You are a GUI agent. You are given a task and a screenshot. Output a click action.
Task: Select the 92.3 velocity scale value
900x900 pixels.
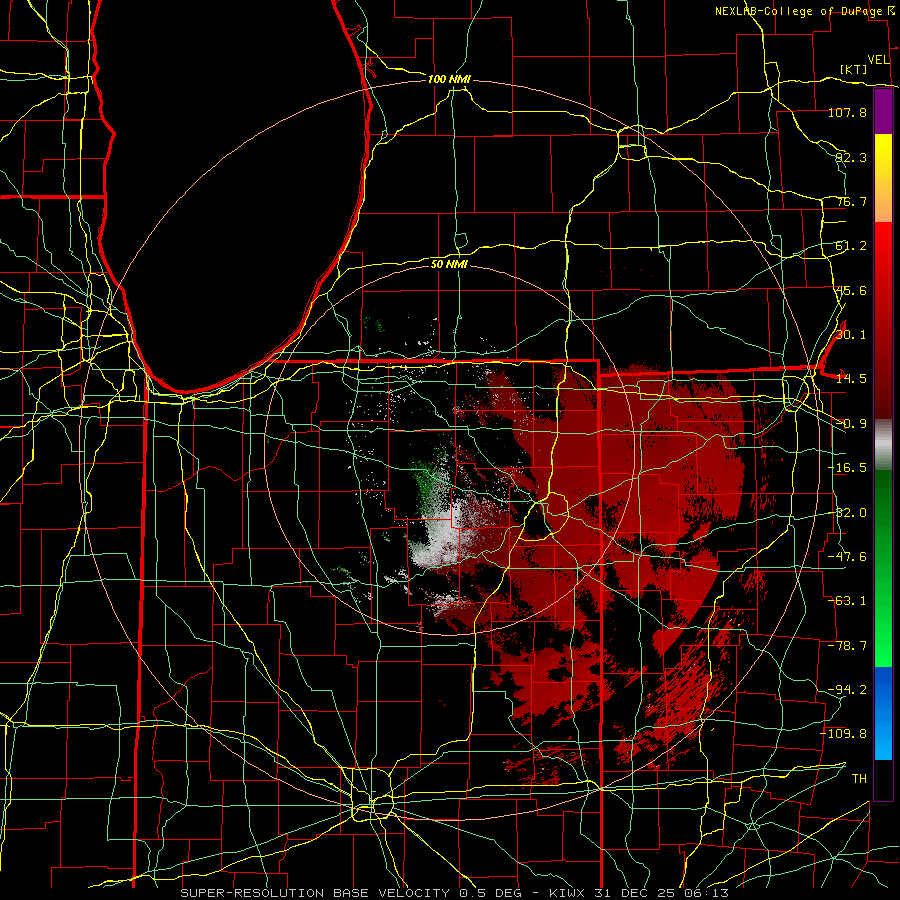(851, 157)
